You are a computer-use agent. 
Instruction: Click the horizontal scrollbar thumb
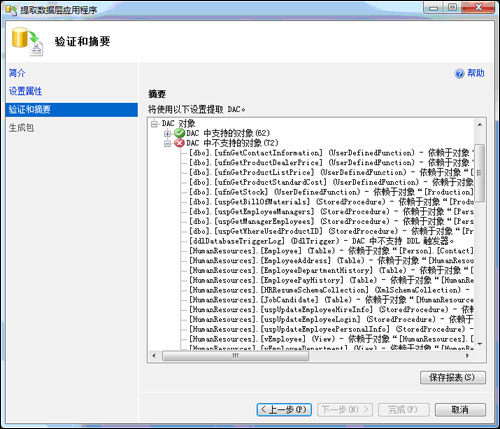click(235, 356)
